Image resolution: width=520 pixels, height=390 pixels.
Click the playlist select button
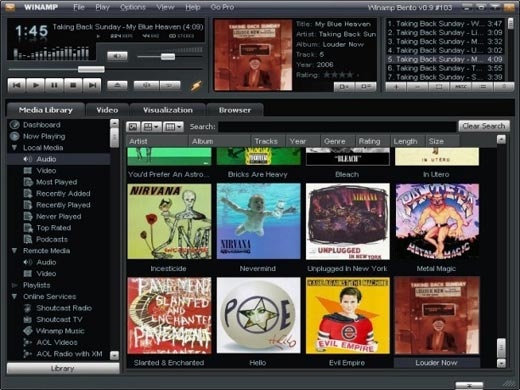click(x=439, y=87)
